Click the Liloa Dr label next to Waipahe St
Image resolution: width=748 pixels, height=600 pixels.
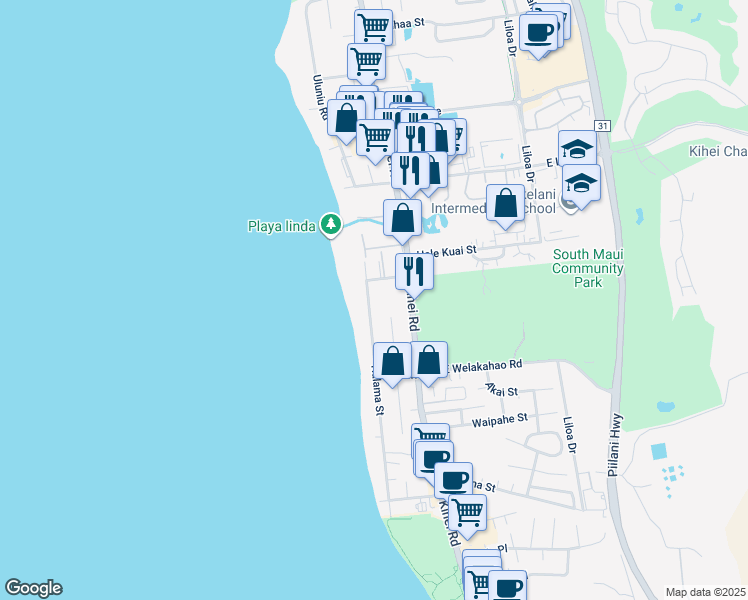[x=570, y=435]
